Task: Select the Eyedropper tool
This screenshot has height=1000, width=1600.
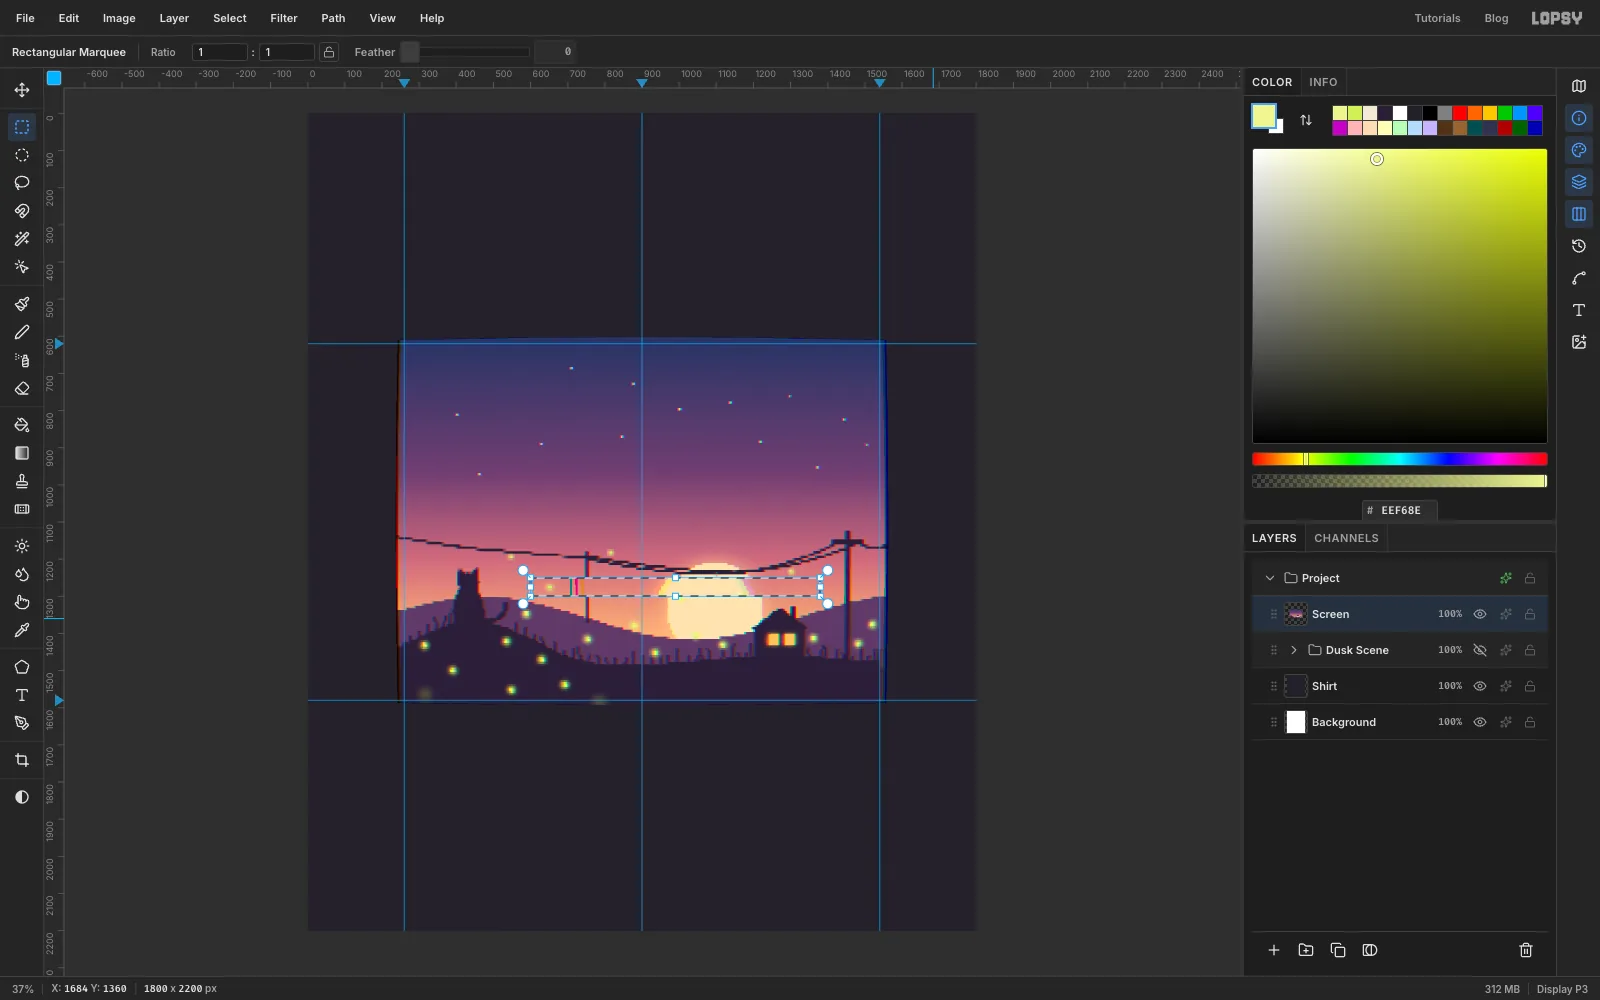Action: pyautogui.click(x=22, y=630)
